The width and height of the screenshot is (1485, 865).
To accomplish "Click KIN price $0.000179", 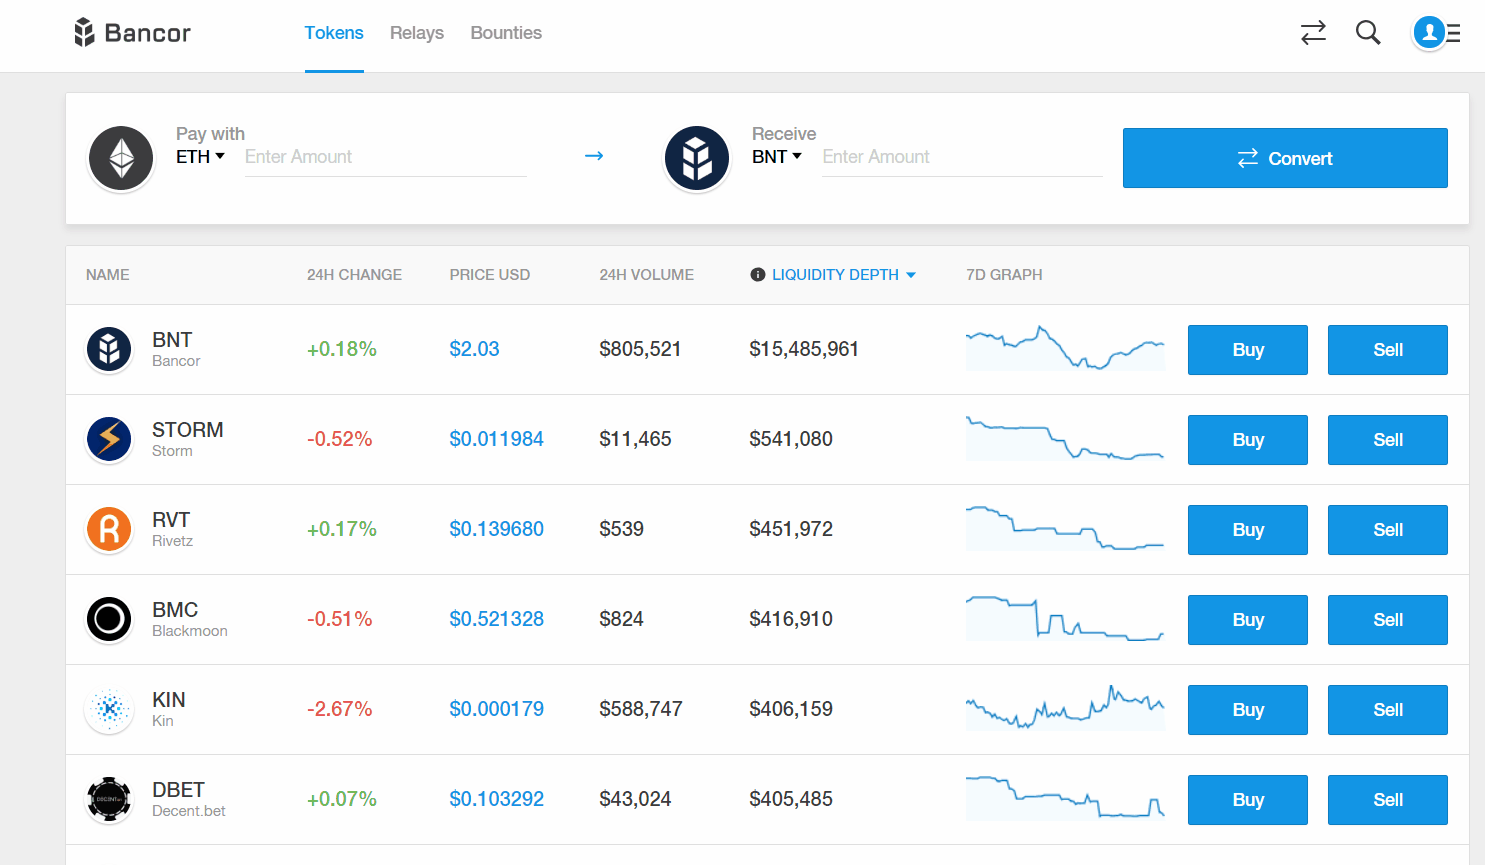I will coord(497,709).
